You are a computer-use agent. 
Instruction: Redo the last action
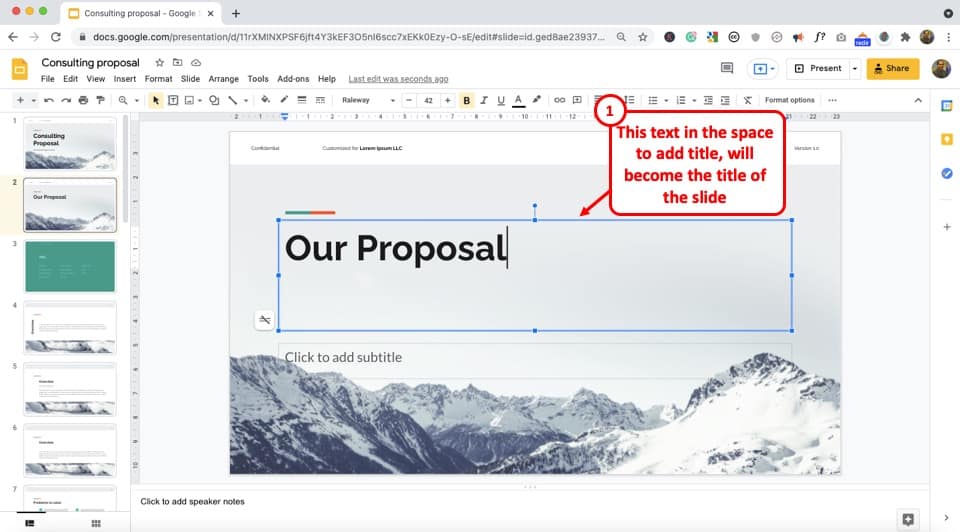point(66,100)
